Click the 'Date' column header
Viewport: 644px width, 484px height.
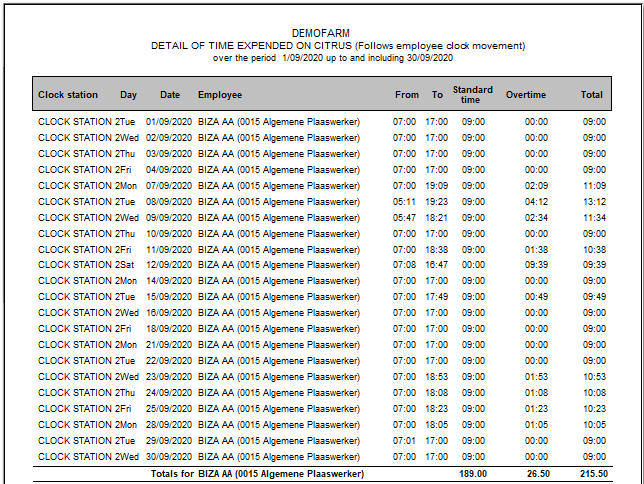click(170, 95)
